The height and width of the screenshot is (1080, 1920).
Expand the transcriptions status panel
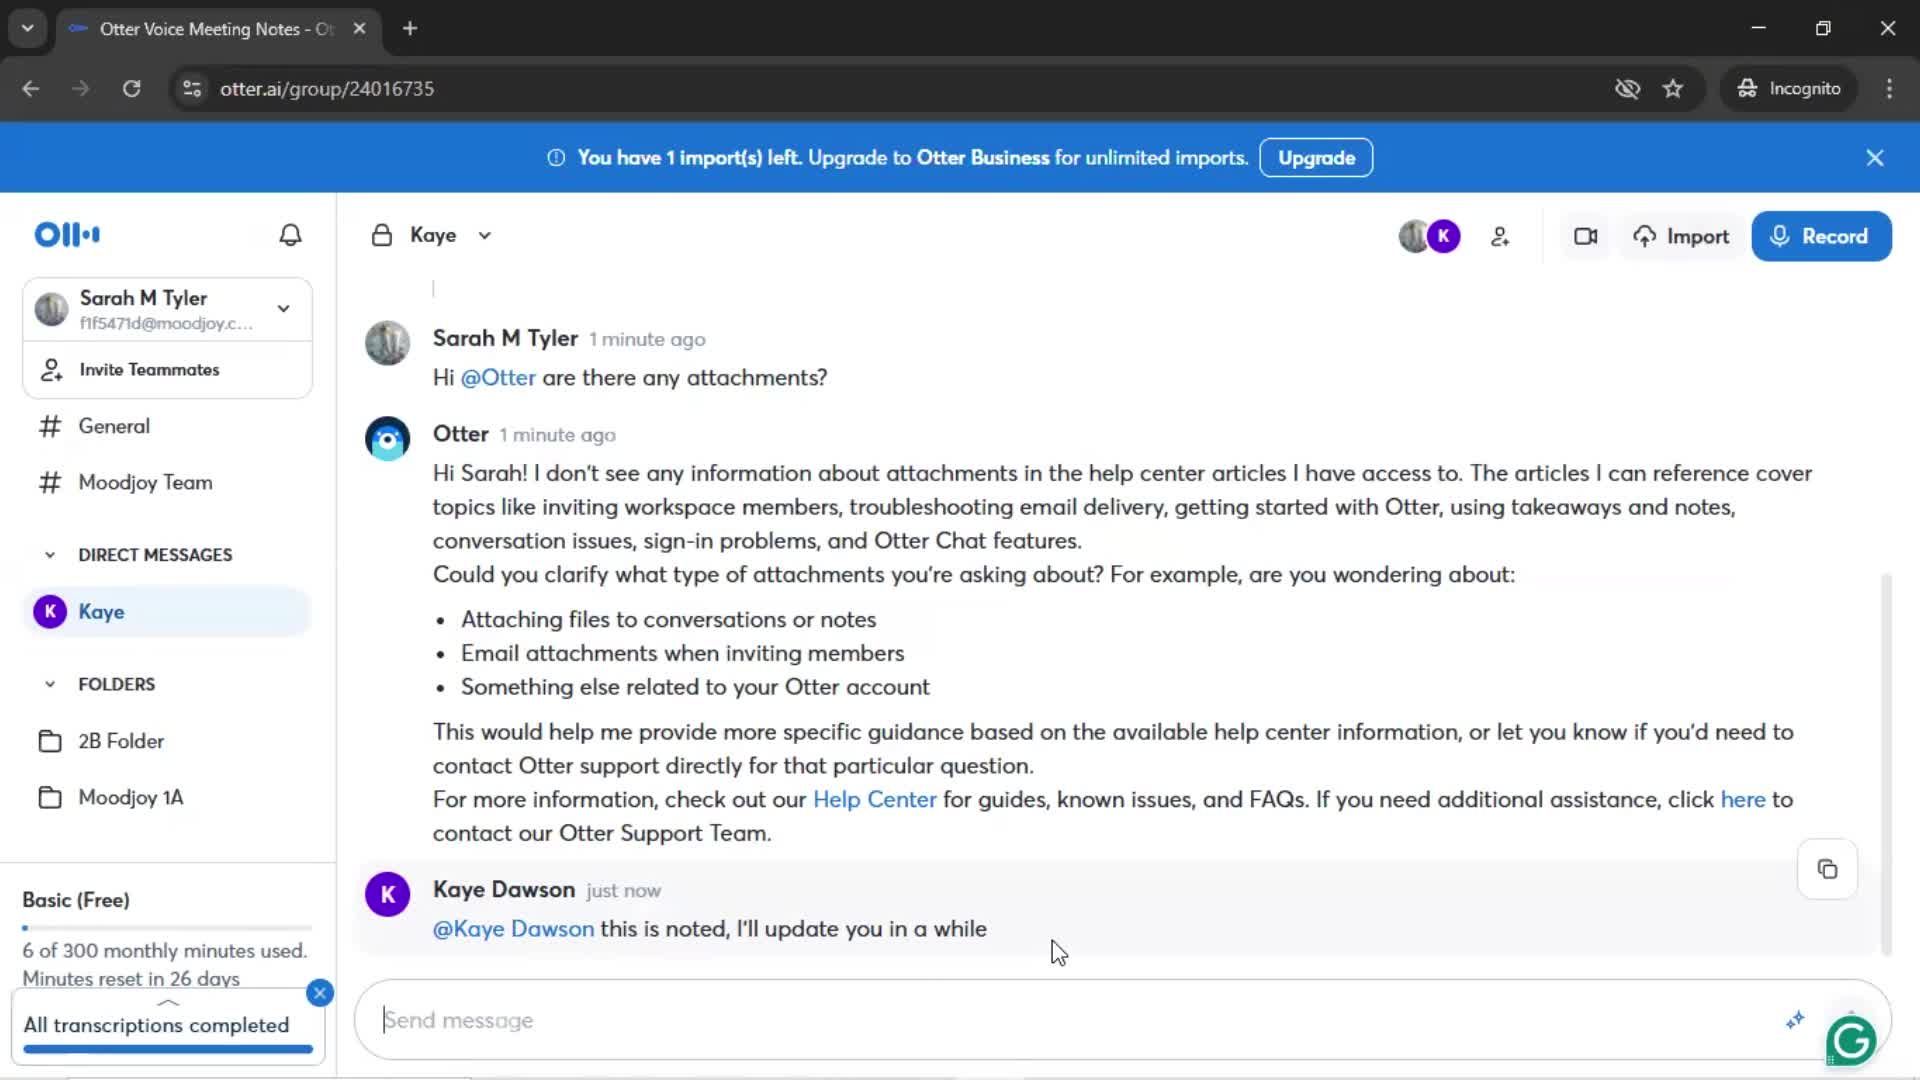168,1002
